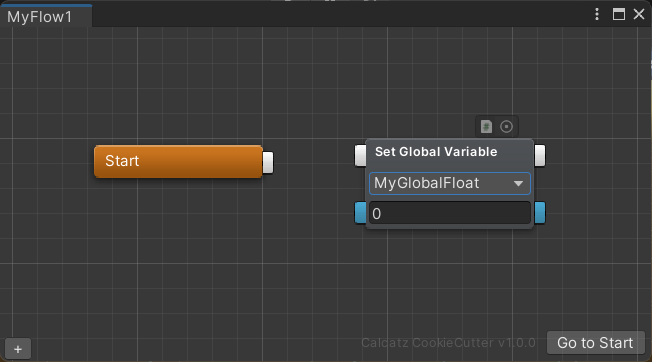Maximize the MyFlow1 window
652x362 pixels.
[x=619, y=14]
